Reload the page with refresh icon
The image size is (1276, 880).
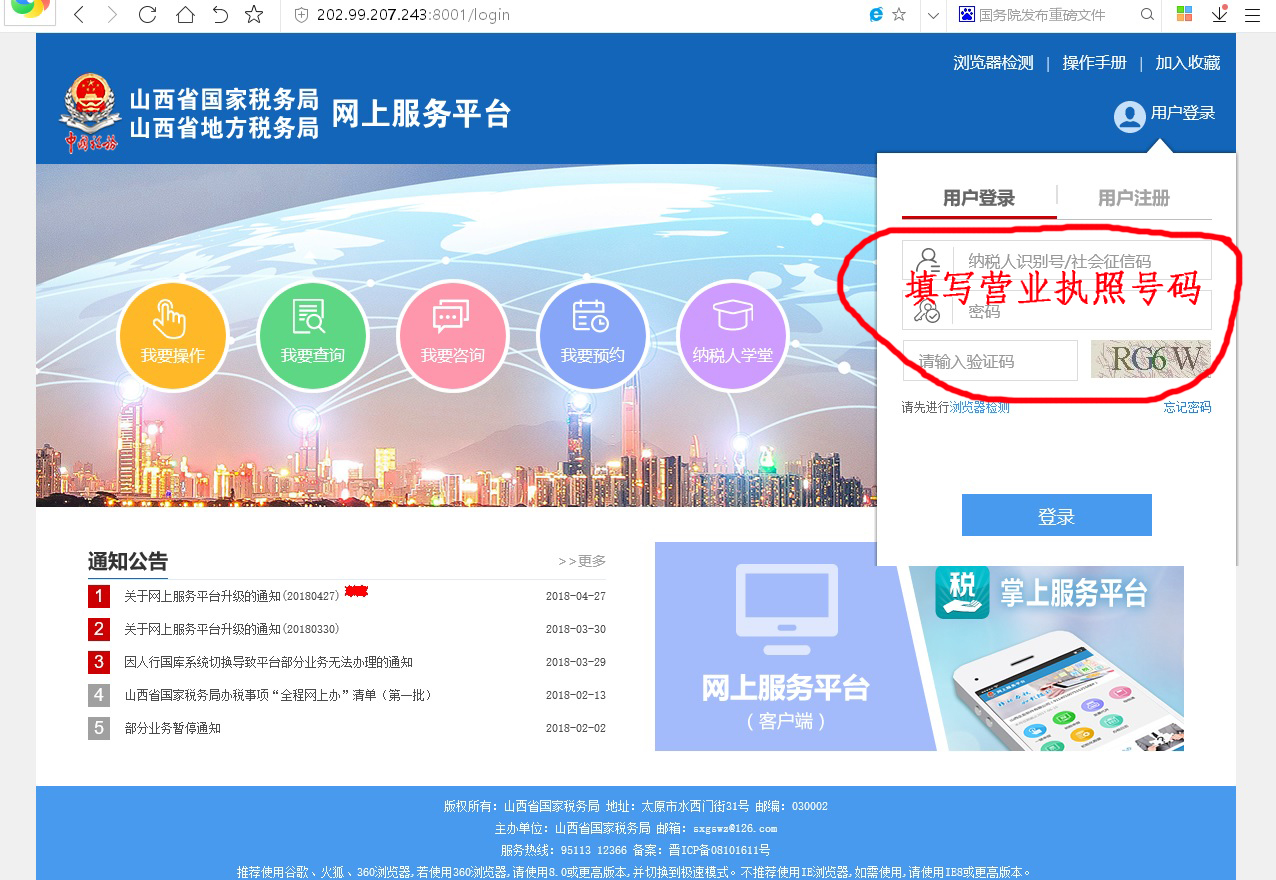coord(147,15)
